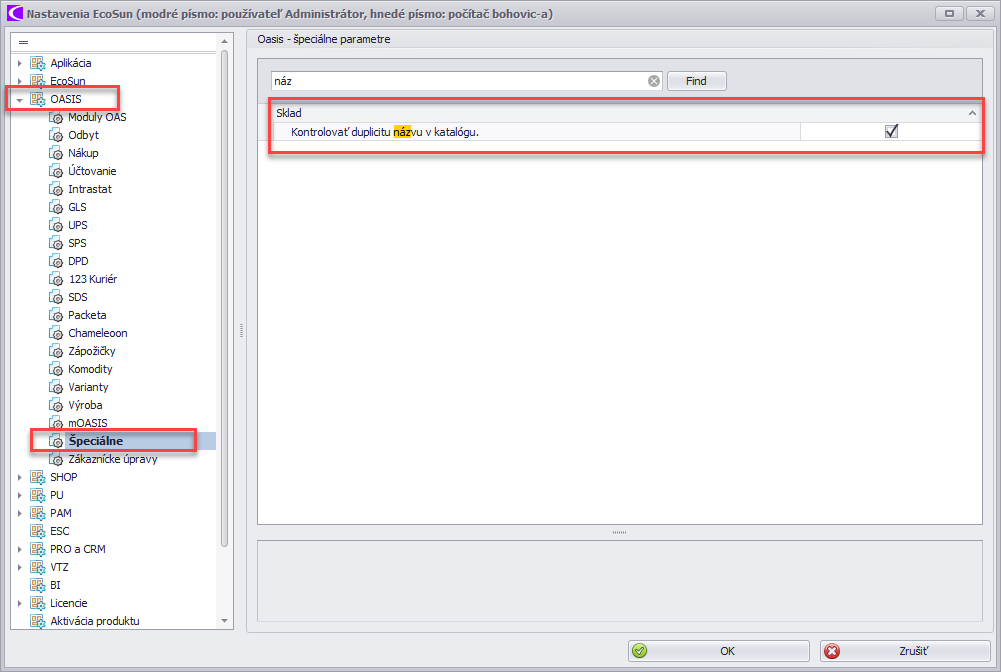The image size is (1001, 672).
Task: Click the clear search X icon
Action: (x=654, y=81)
